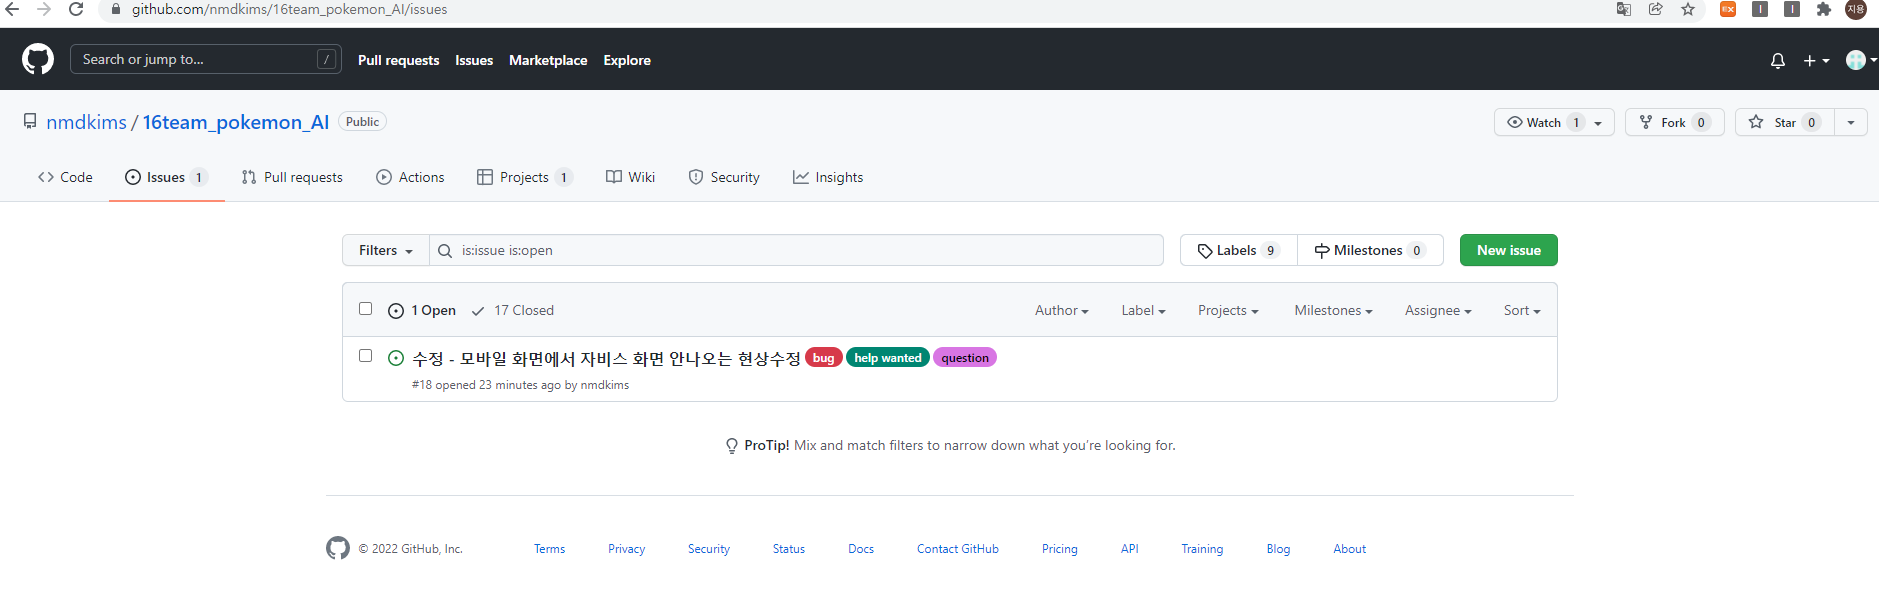Open the Insights tab
This screenshot has width=1879, height=599.
(x=828, y=177)
